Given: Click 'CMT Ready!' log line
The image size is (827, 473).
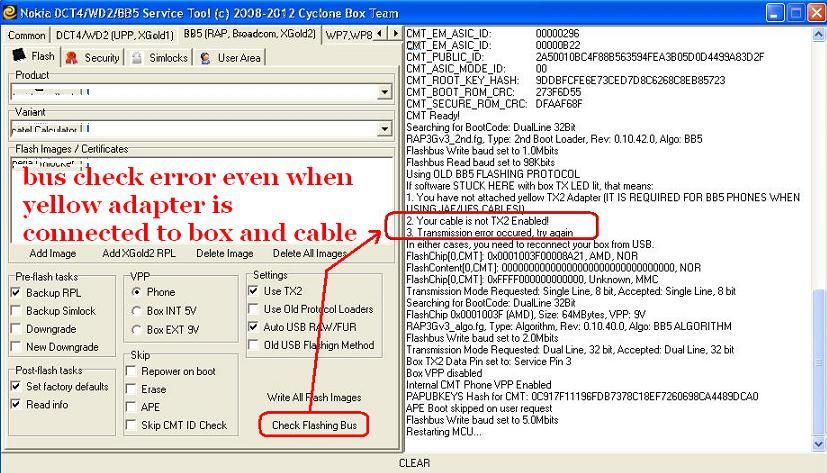Looking at the screenshot, I should 432,115.
